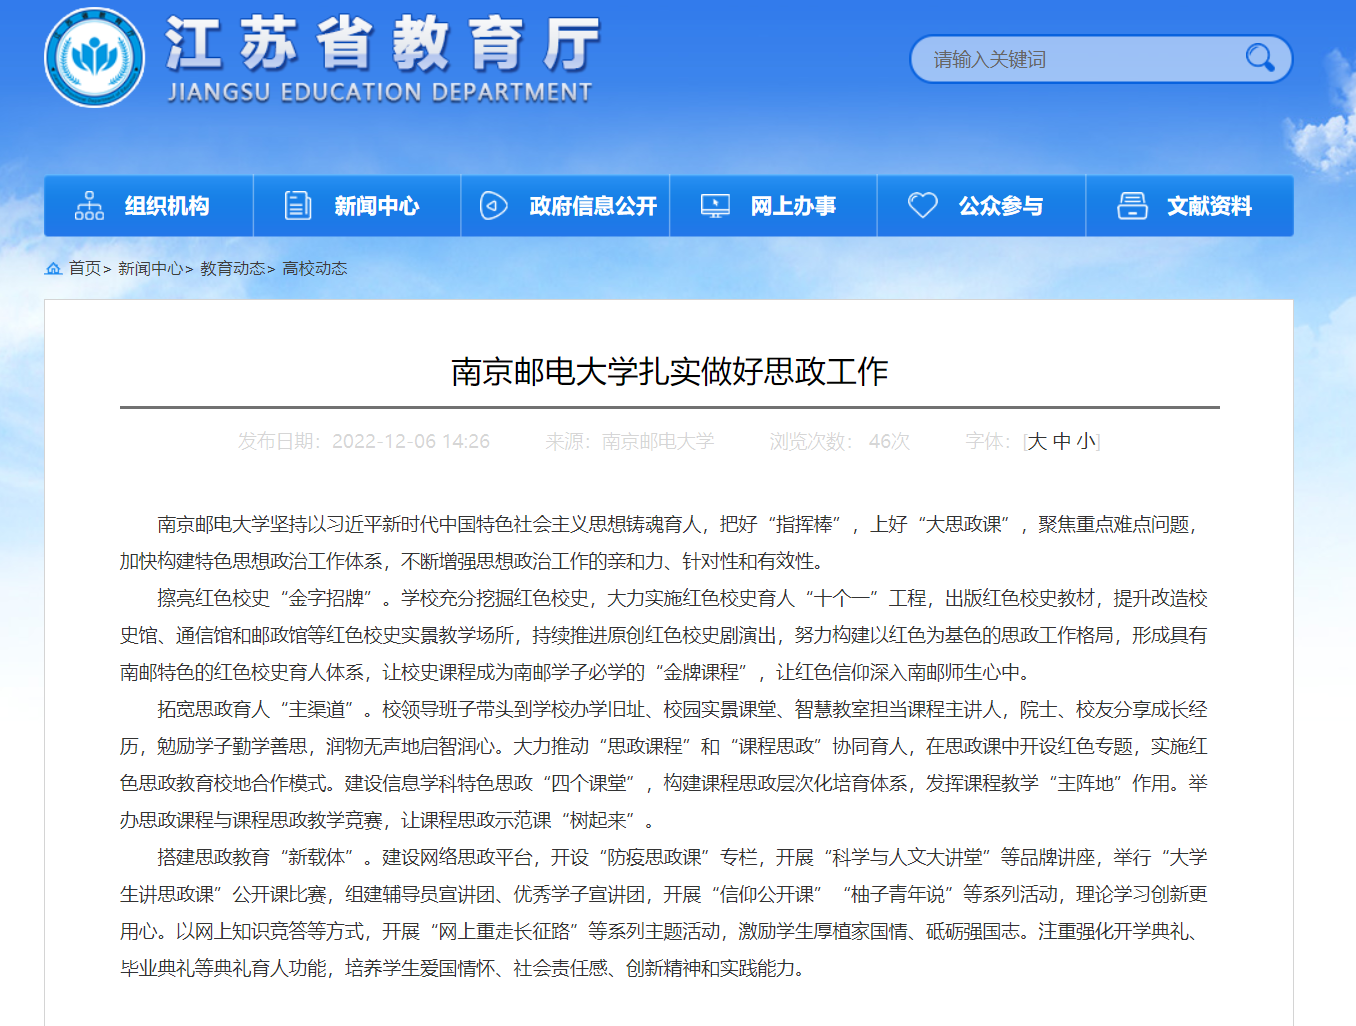Choose the 小 font size option
The width and height of the screenshot is (1356, 1026).
1086,441
